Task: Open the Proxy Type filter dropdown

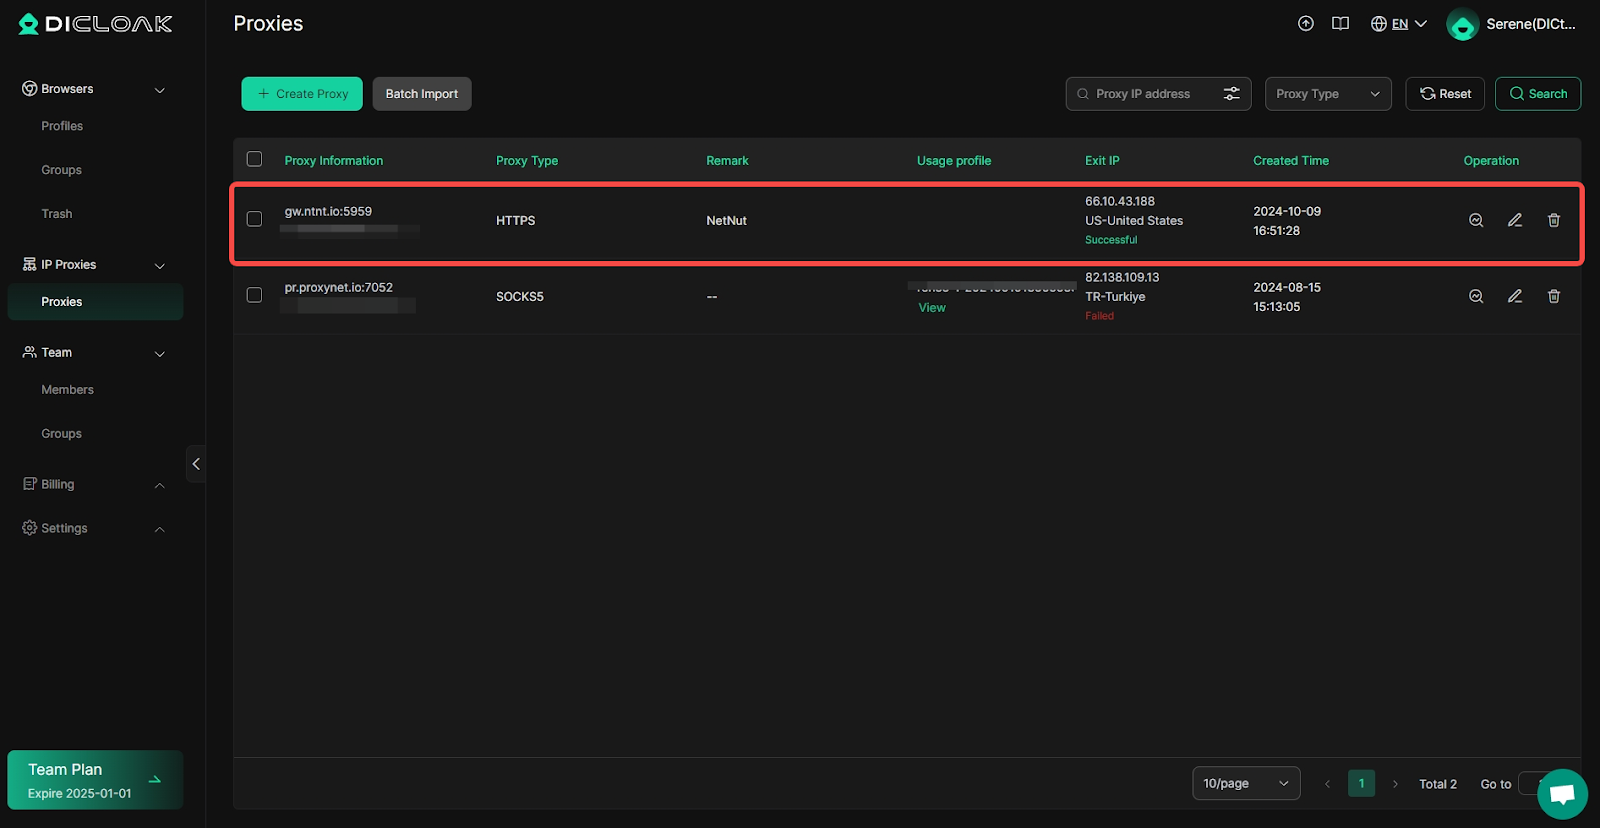Action: [x=1328, y=94]
